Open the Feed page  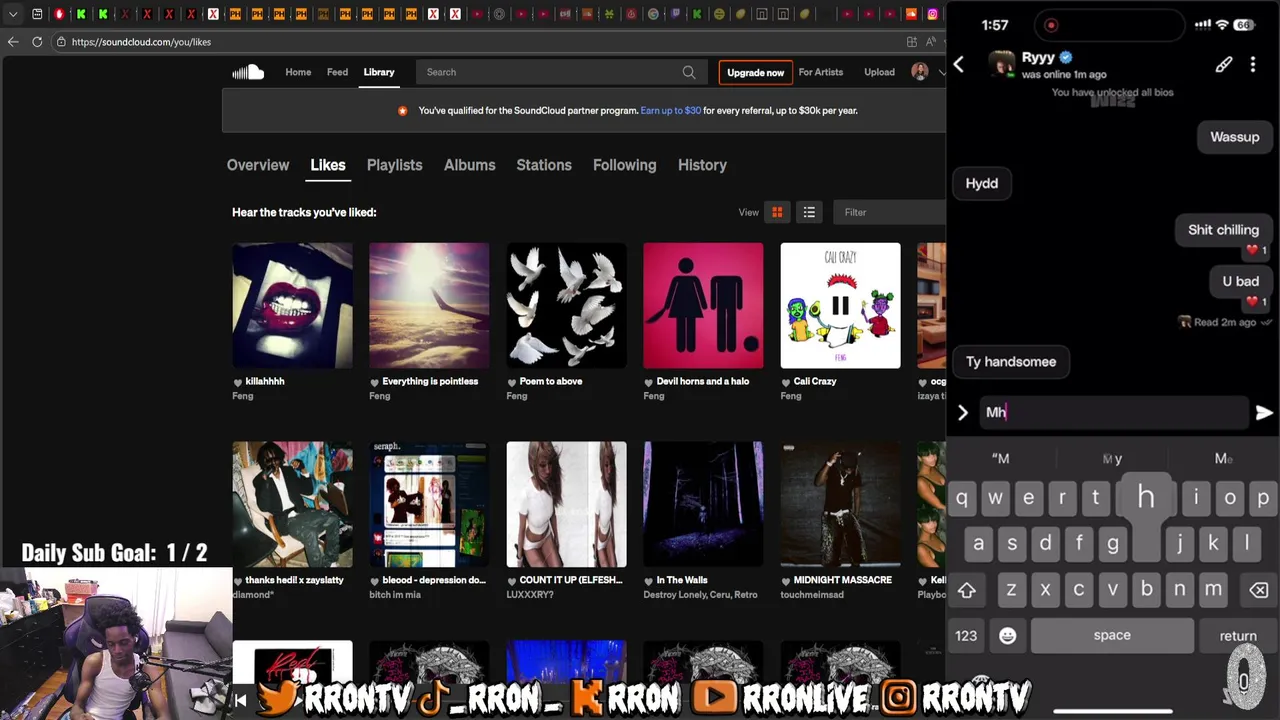(338, 72)
